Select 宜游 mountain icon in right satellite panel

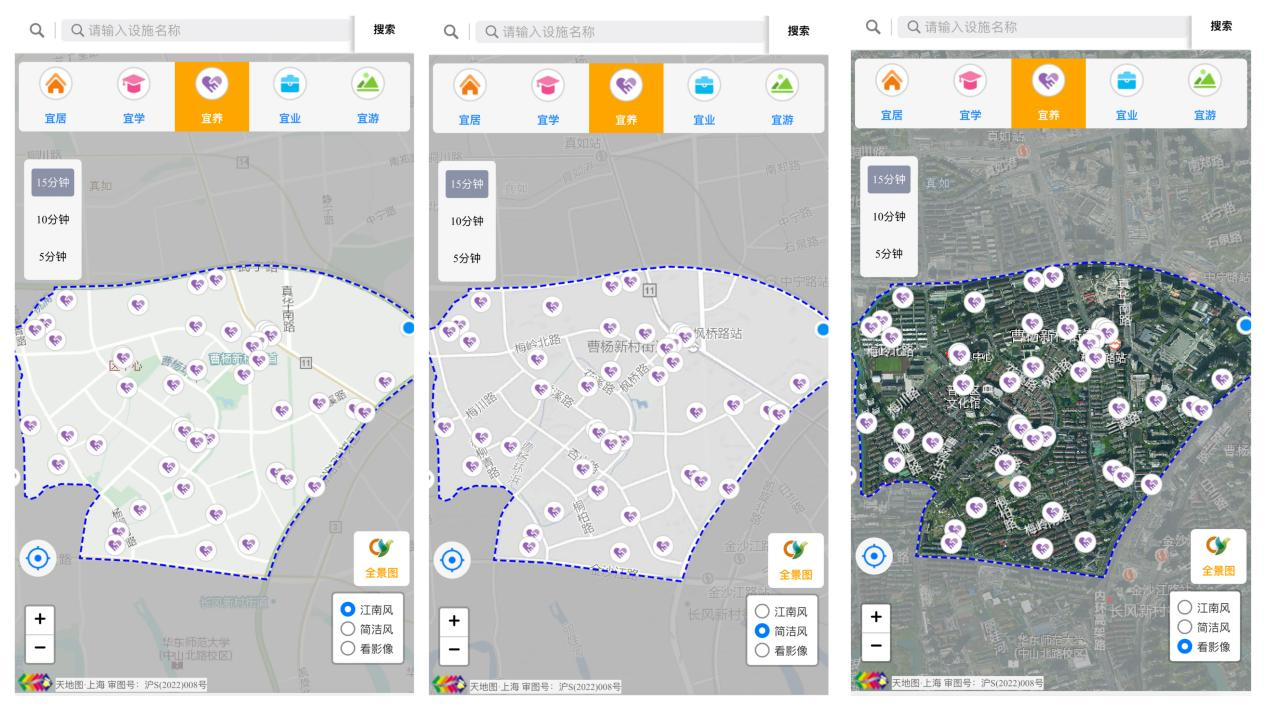coord(1205,83)
